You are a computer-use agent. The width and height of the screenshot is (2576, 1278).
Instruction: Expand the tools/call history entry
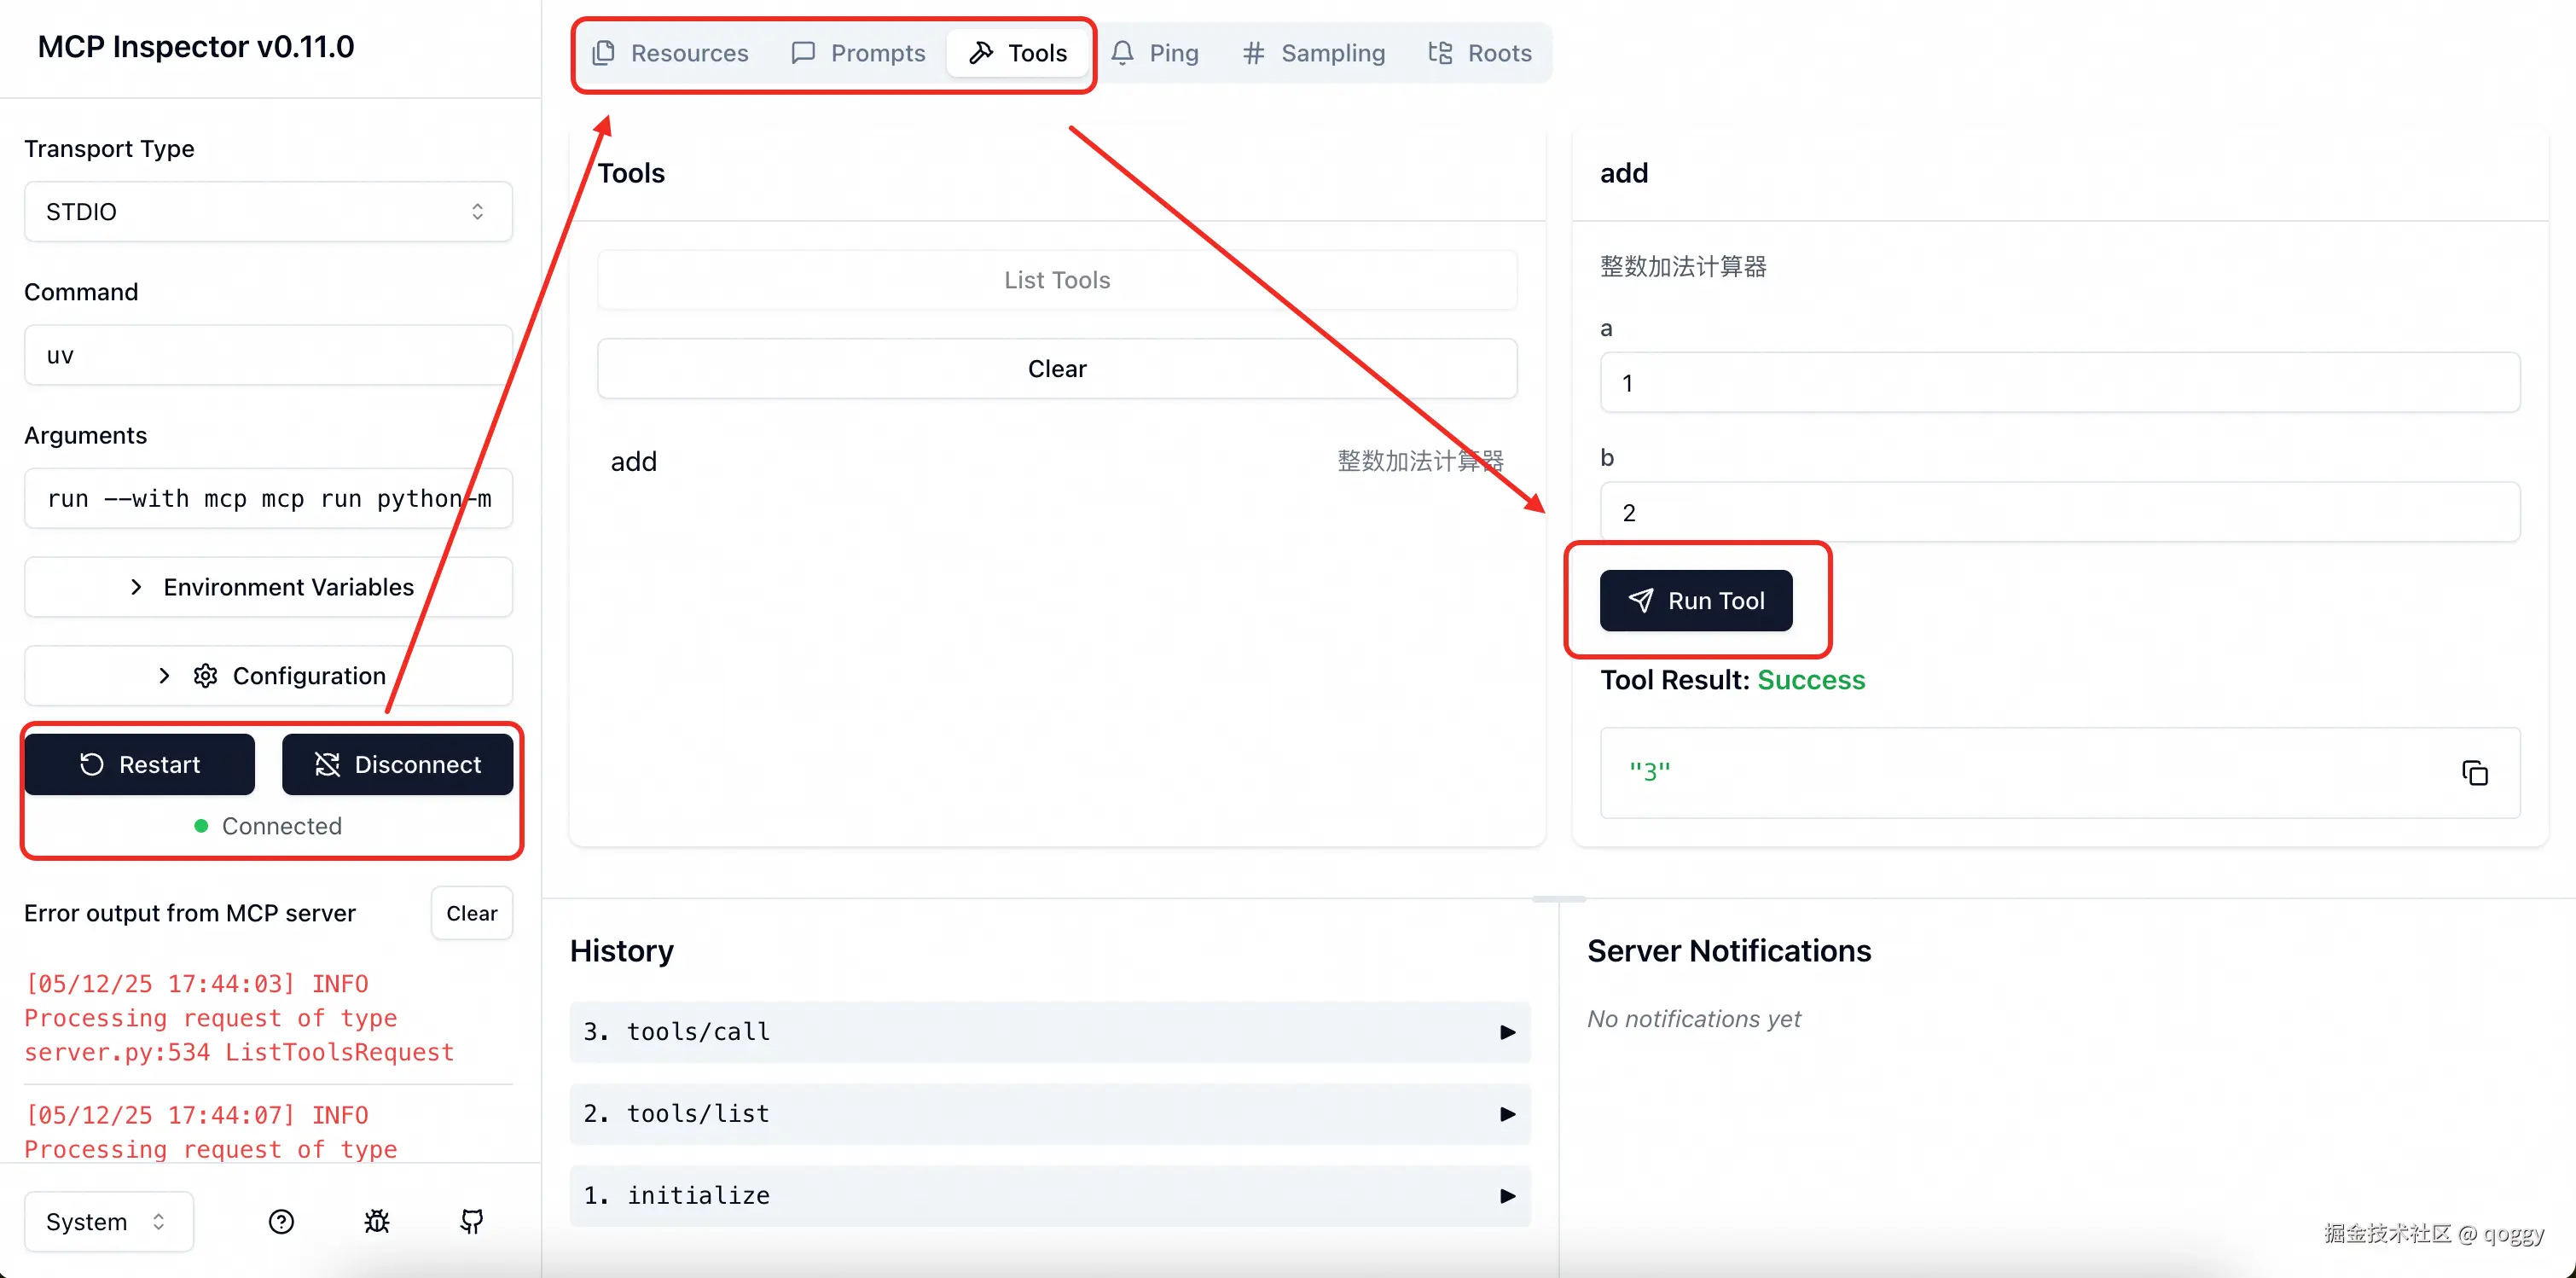pos(1050,1032)
